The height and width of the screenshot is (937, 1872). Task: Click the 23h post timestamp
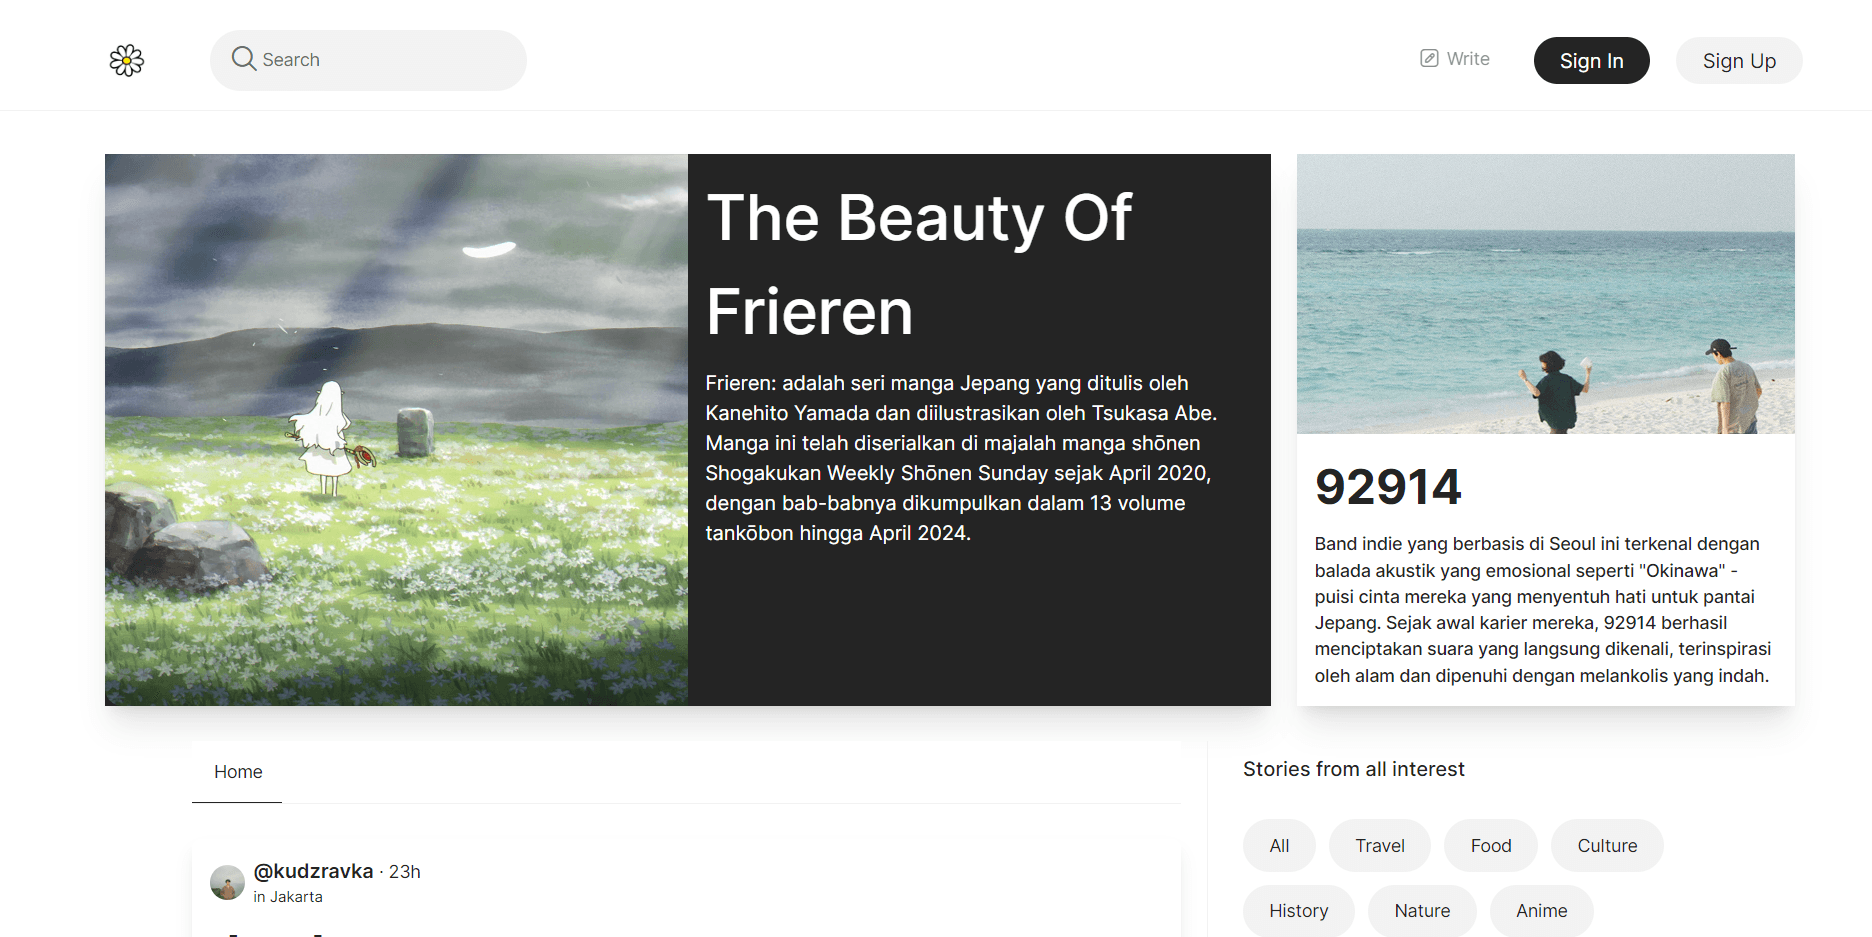tap(405, 872)
